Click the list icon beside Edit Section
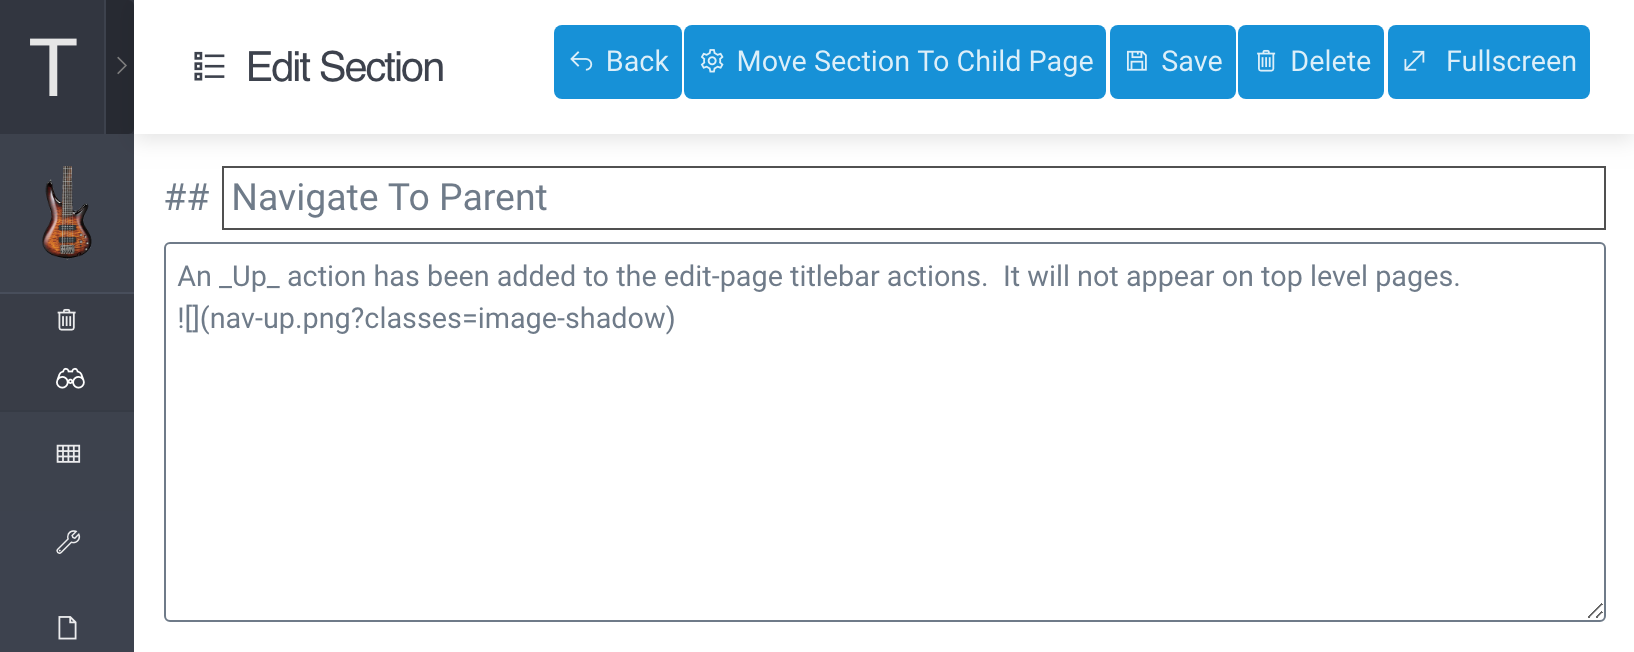This screenshot has width=1634, height=652. (209, 67)
